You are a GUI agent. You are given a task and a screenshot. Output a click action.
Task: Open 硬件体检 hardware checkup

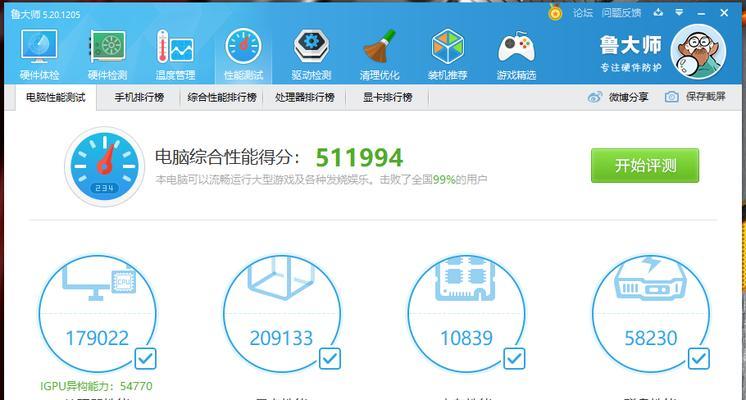click(x=39, y=54)
